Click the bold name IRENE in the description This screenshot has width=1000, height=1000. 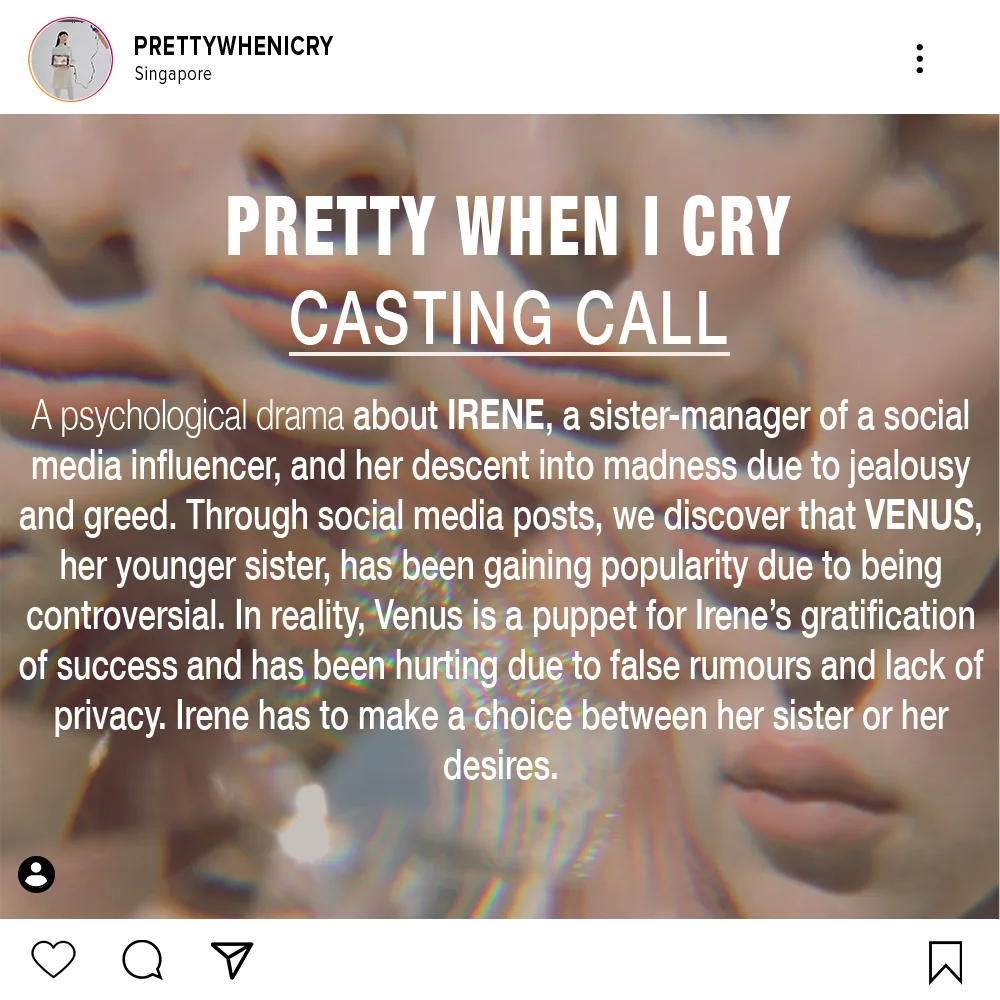[495, 416]
